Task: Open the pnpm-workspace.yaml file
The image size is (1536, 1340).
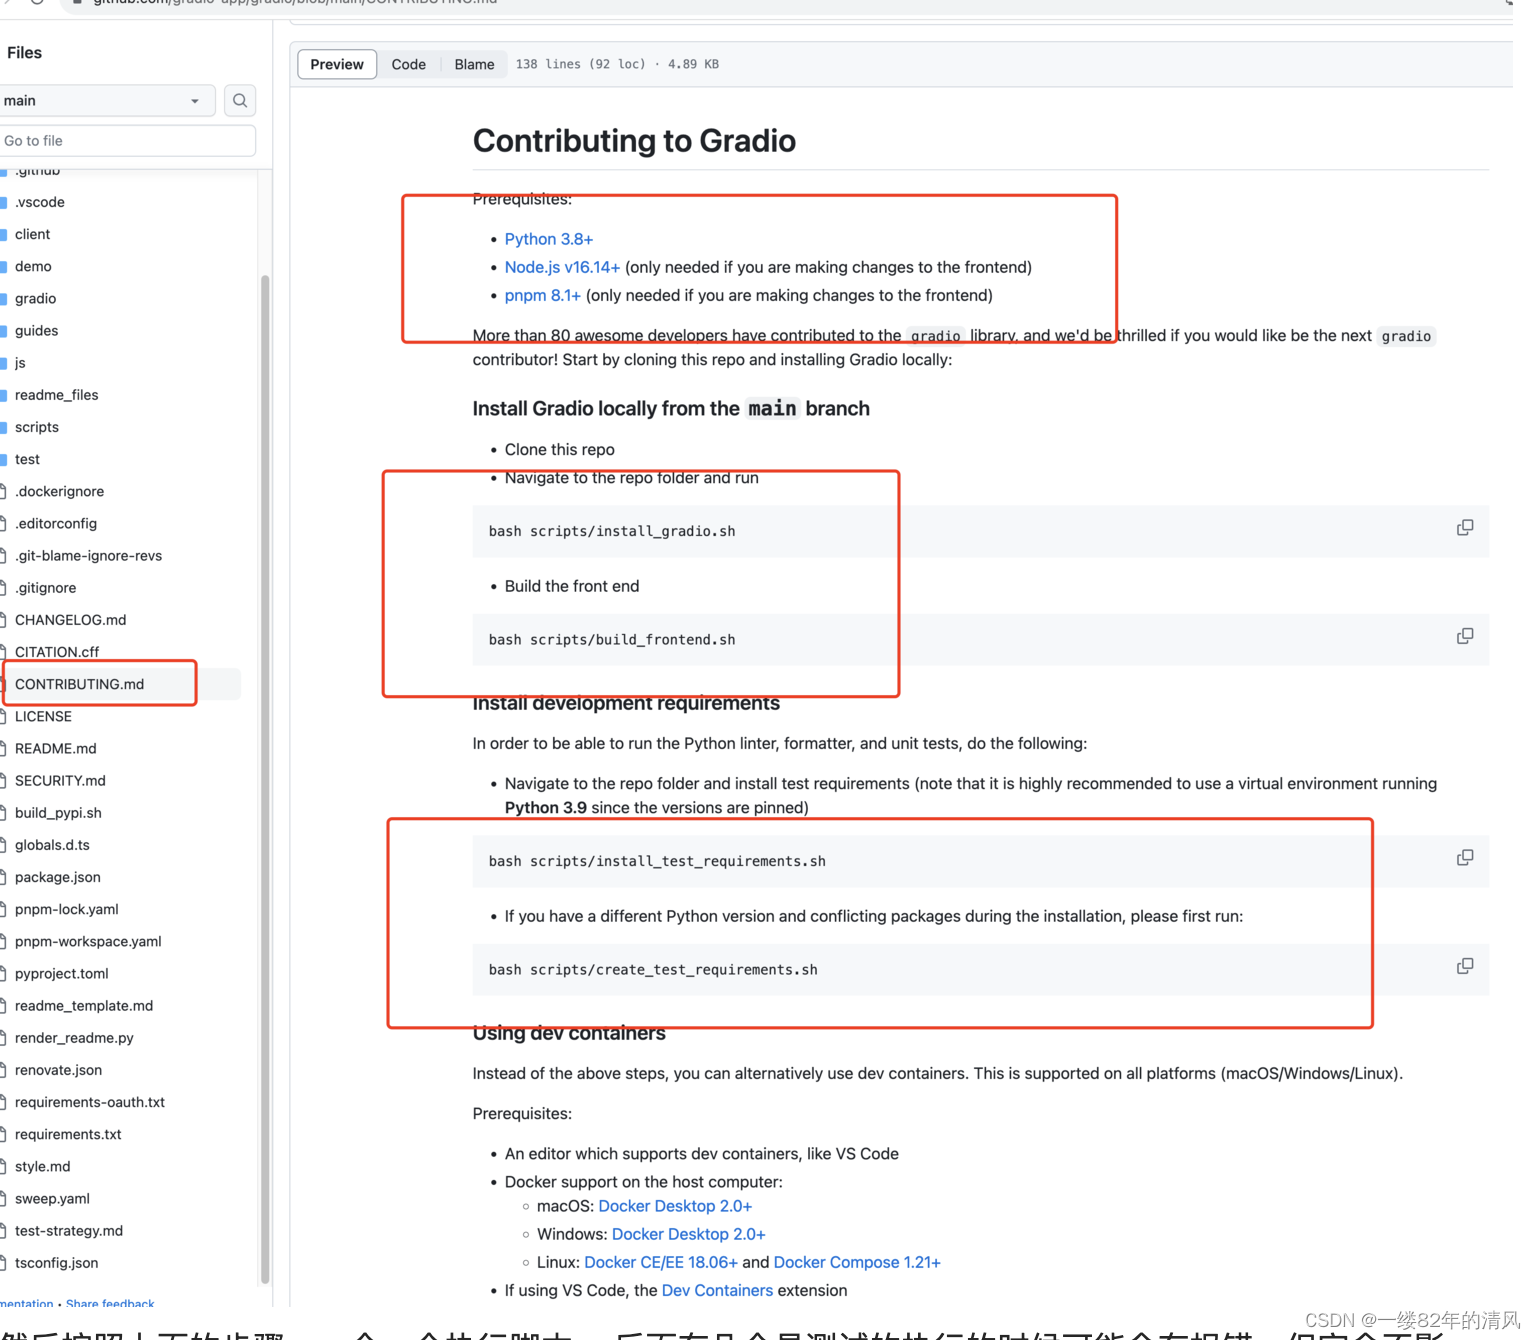Action: [88, 941]
